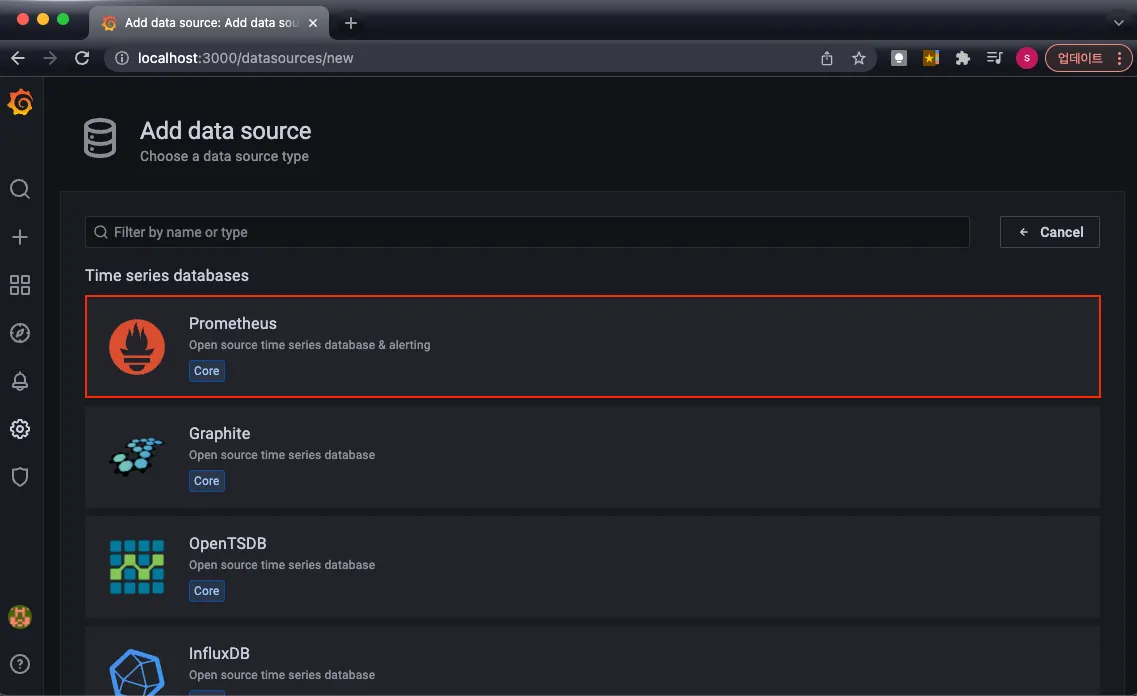Pick the OpenTSDB data source
Screen dimensions: 1137x696
(592, 566)
